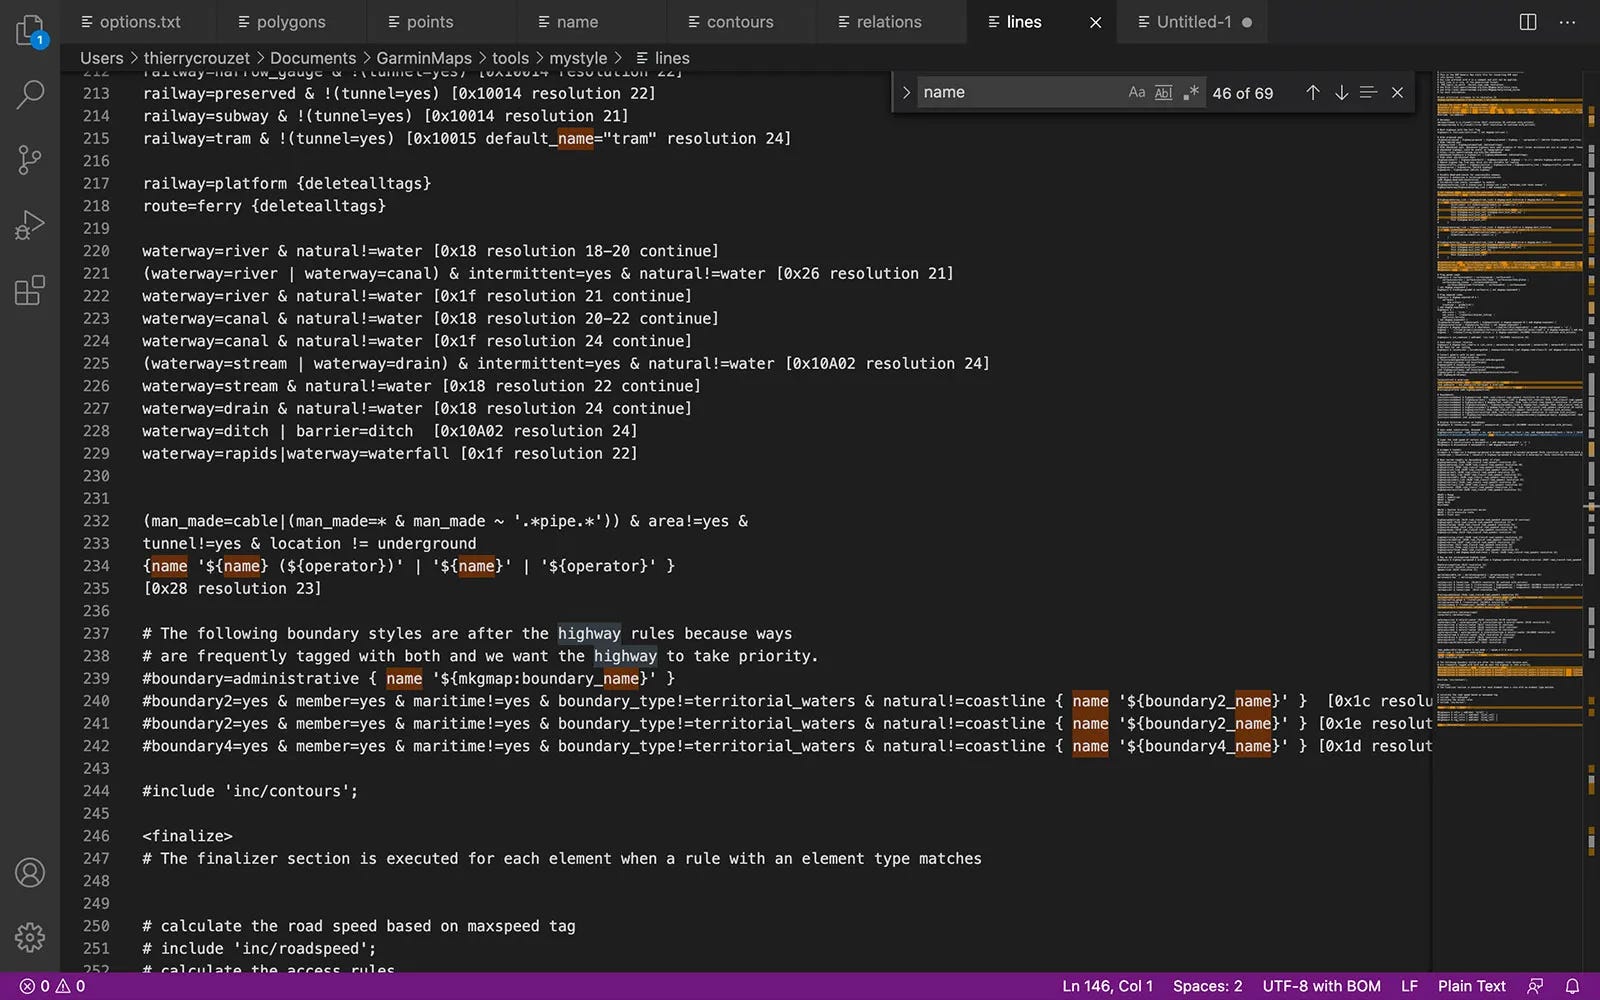Go to the next find match
Image resolution: width=1600 pixels, height=1000 pixels.
[x=1341, y=92]
